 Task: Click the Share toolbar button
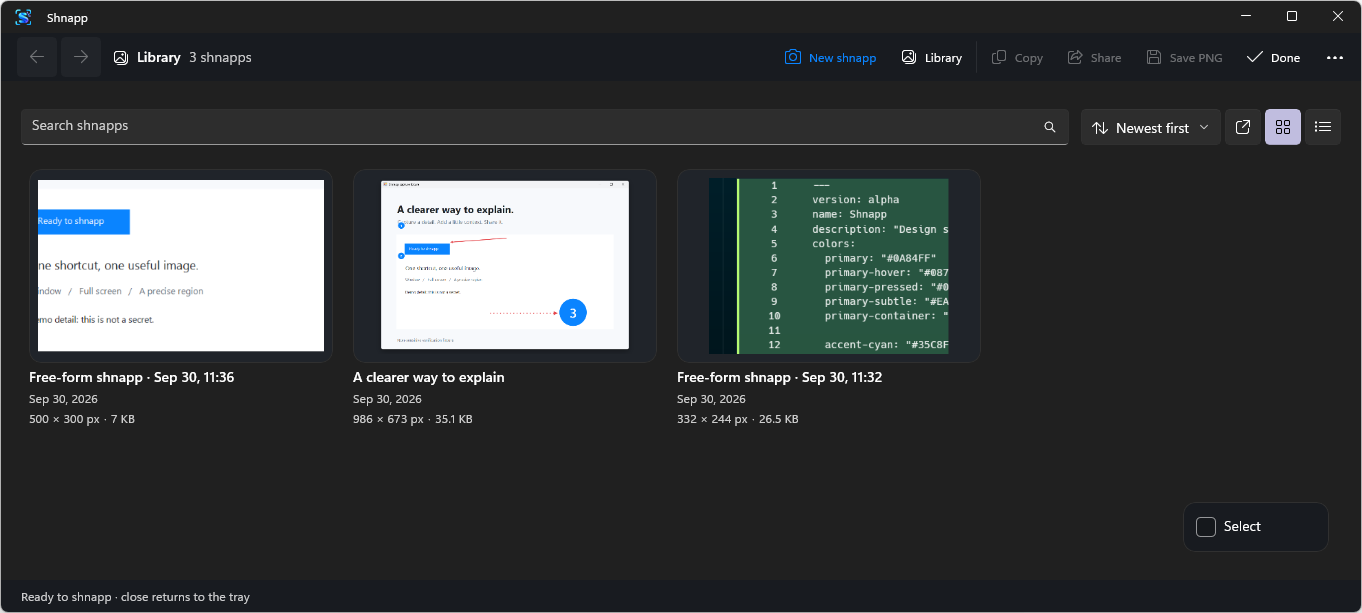1094,58
